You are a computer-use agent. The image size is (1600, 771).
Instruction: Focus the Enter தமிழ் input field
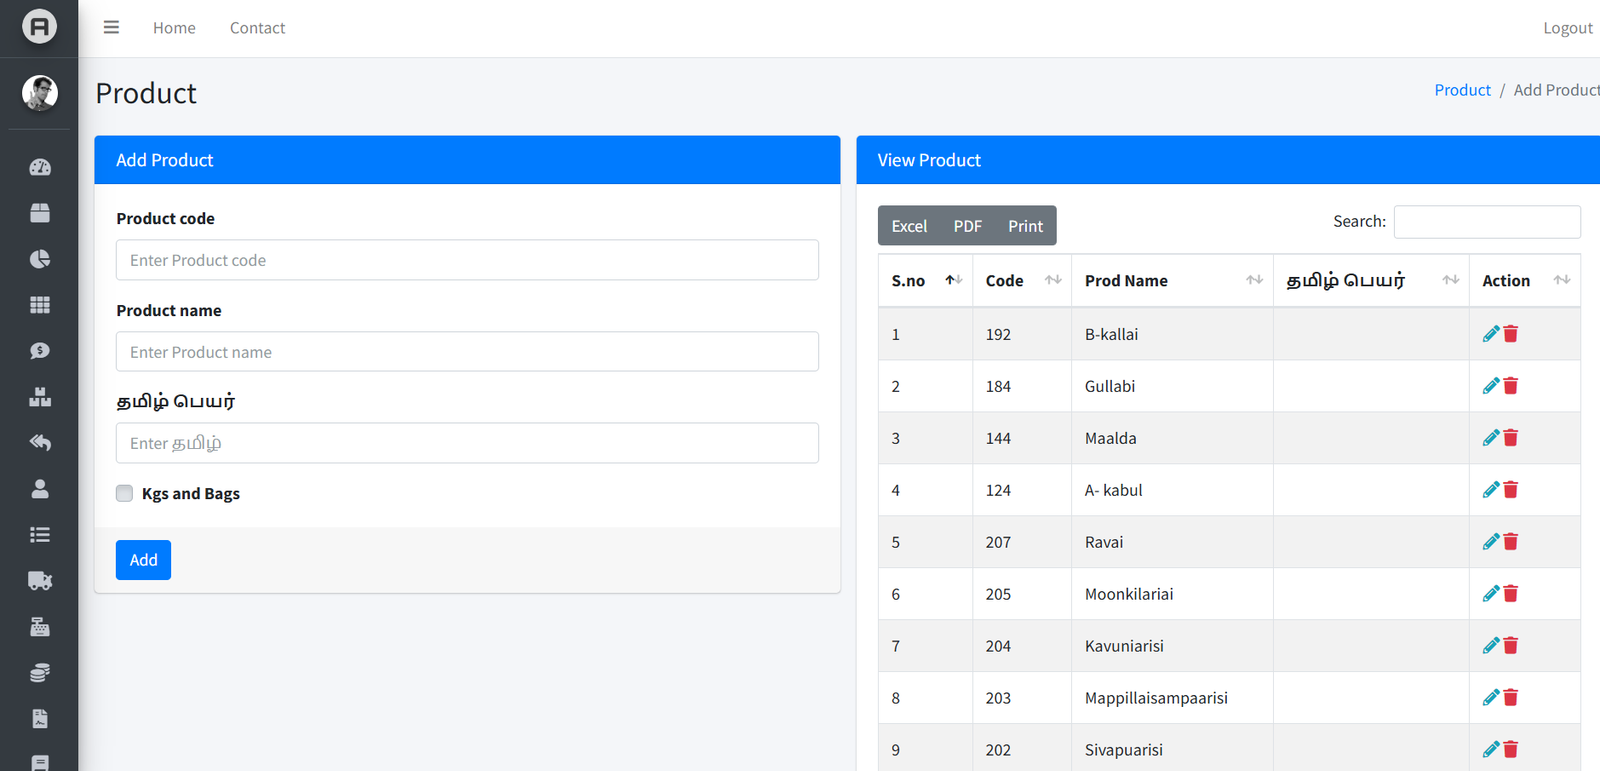point(467,443)
